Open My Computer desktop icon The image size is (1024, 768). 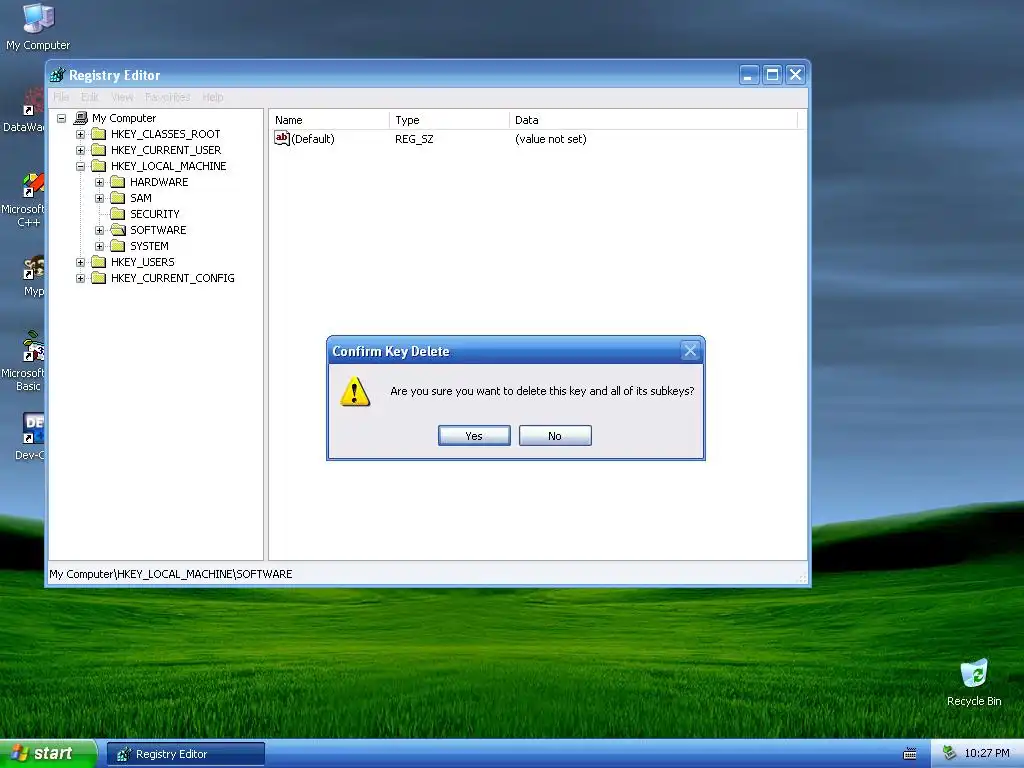point(38,27)
